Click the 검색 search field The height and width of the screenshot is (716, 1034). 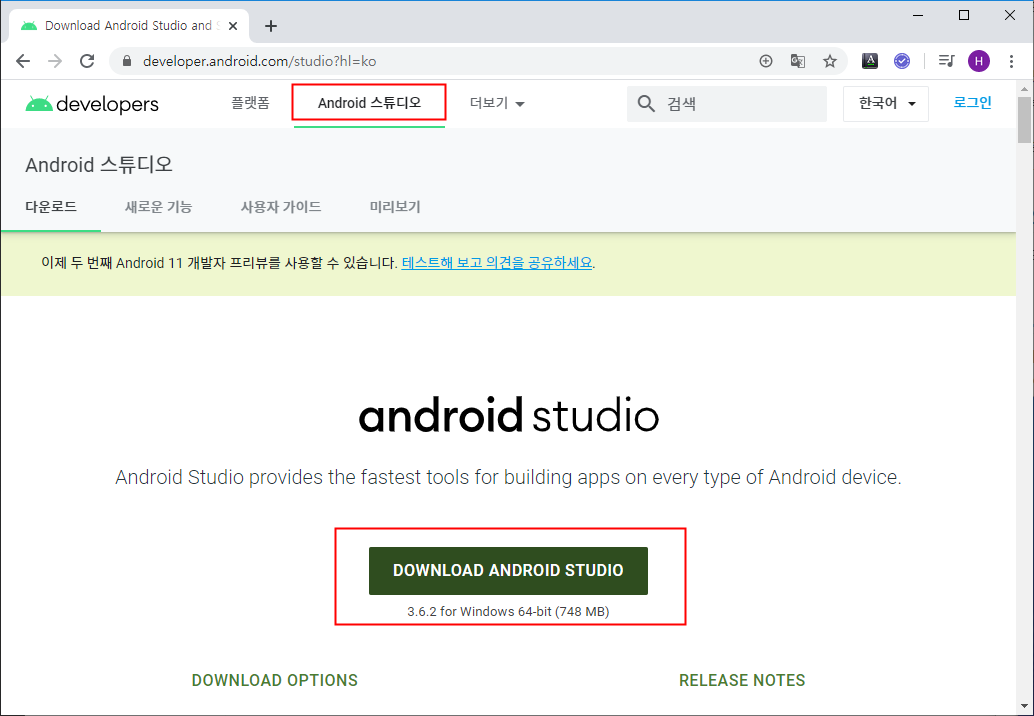[727, 104]
